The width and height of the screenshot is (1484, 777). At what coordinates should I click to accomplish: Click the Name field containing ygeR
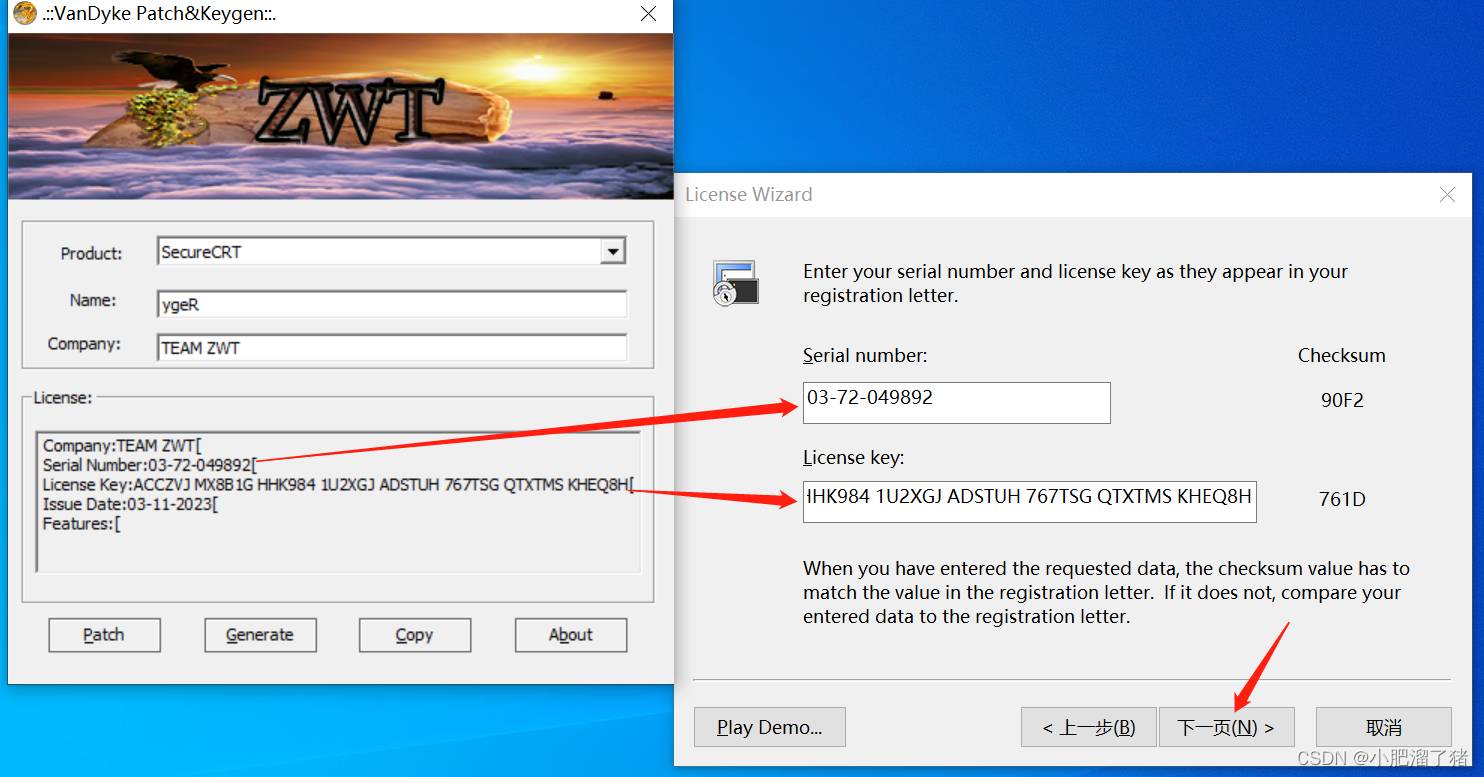point(392,304)
